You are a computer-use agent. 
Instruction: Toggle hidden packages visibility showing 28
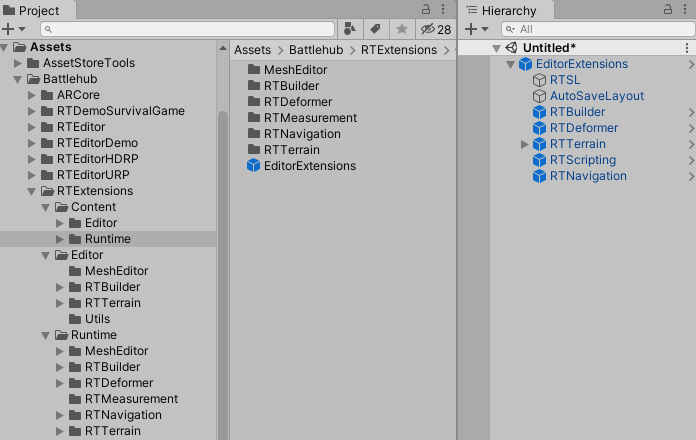click(435, 29)
